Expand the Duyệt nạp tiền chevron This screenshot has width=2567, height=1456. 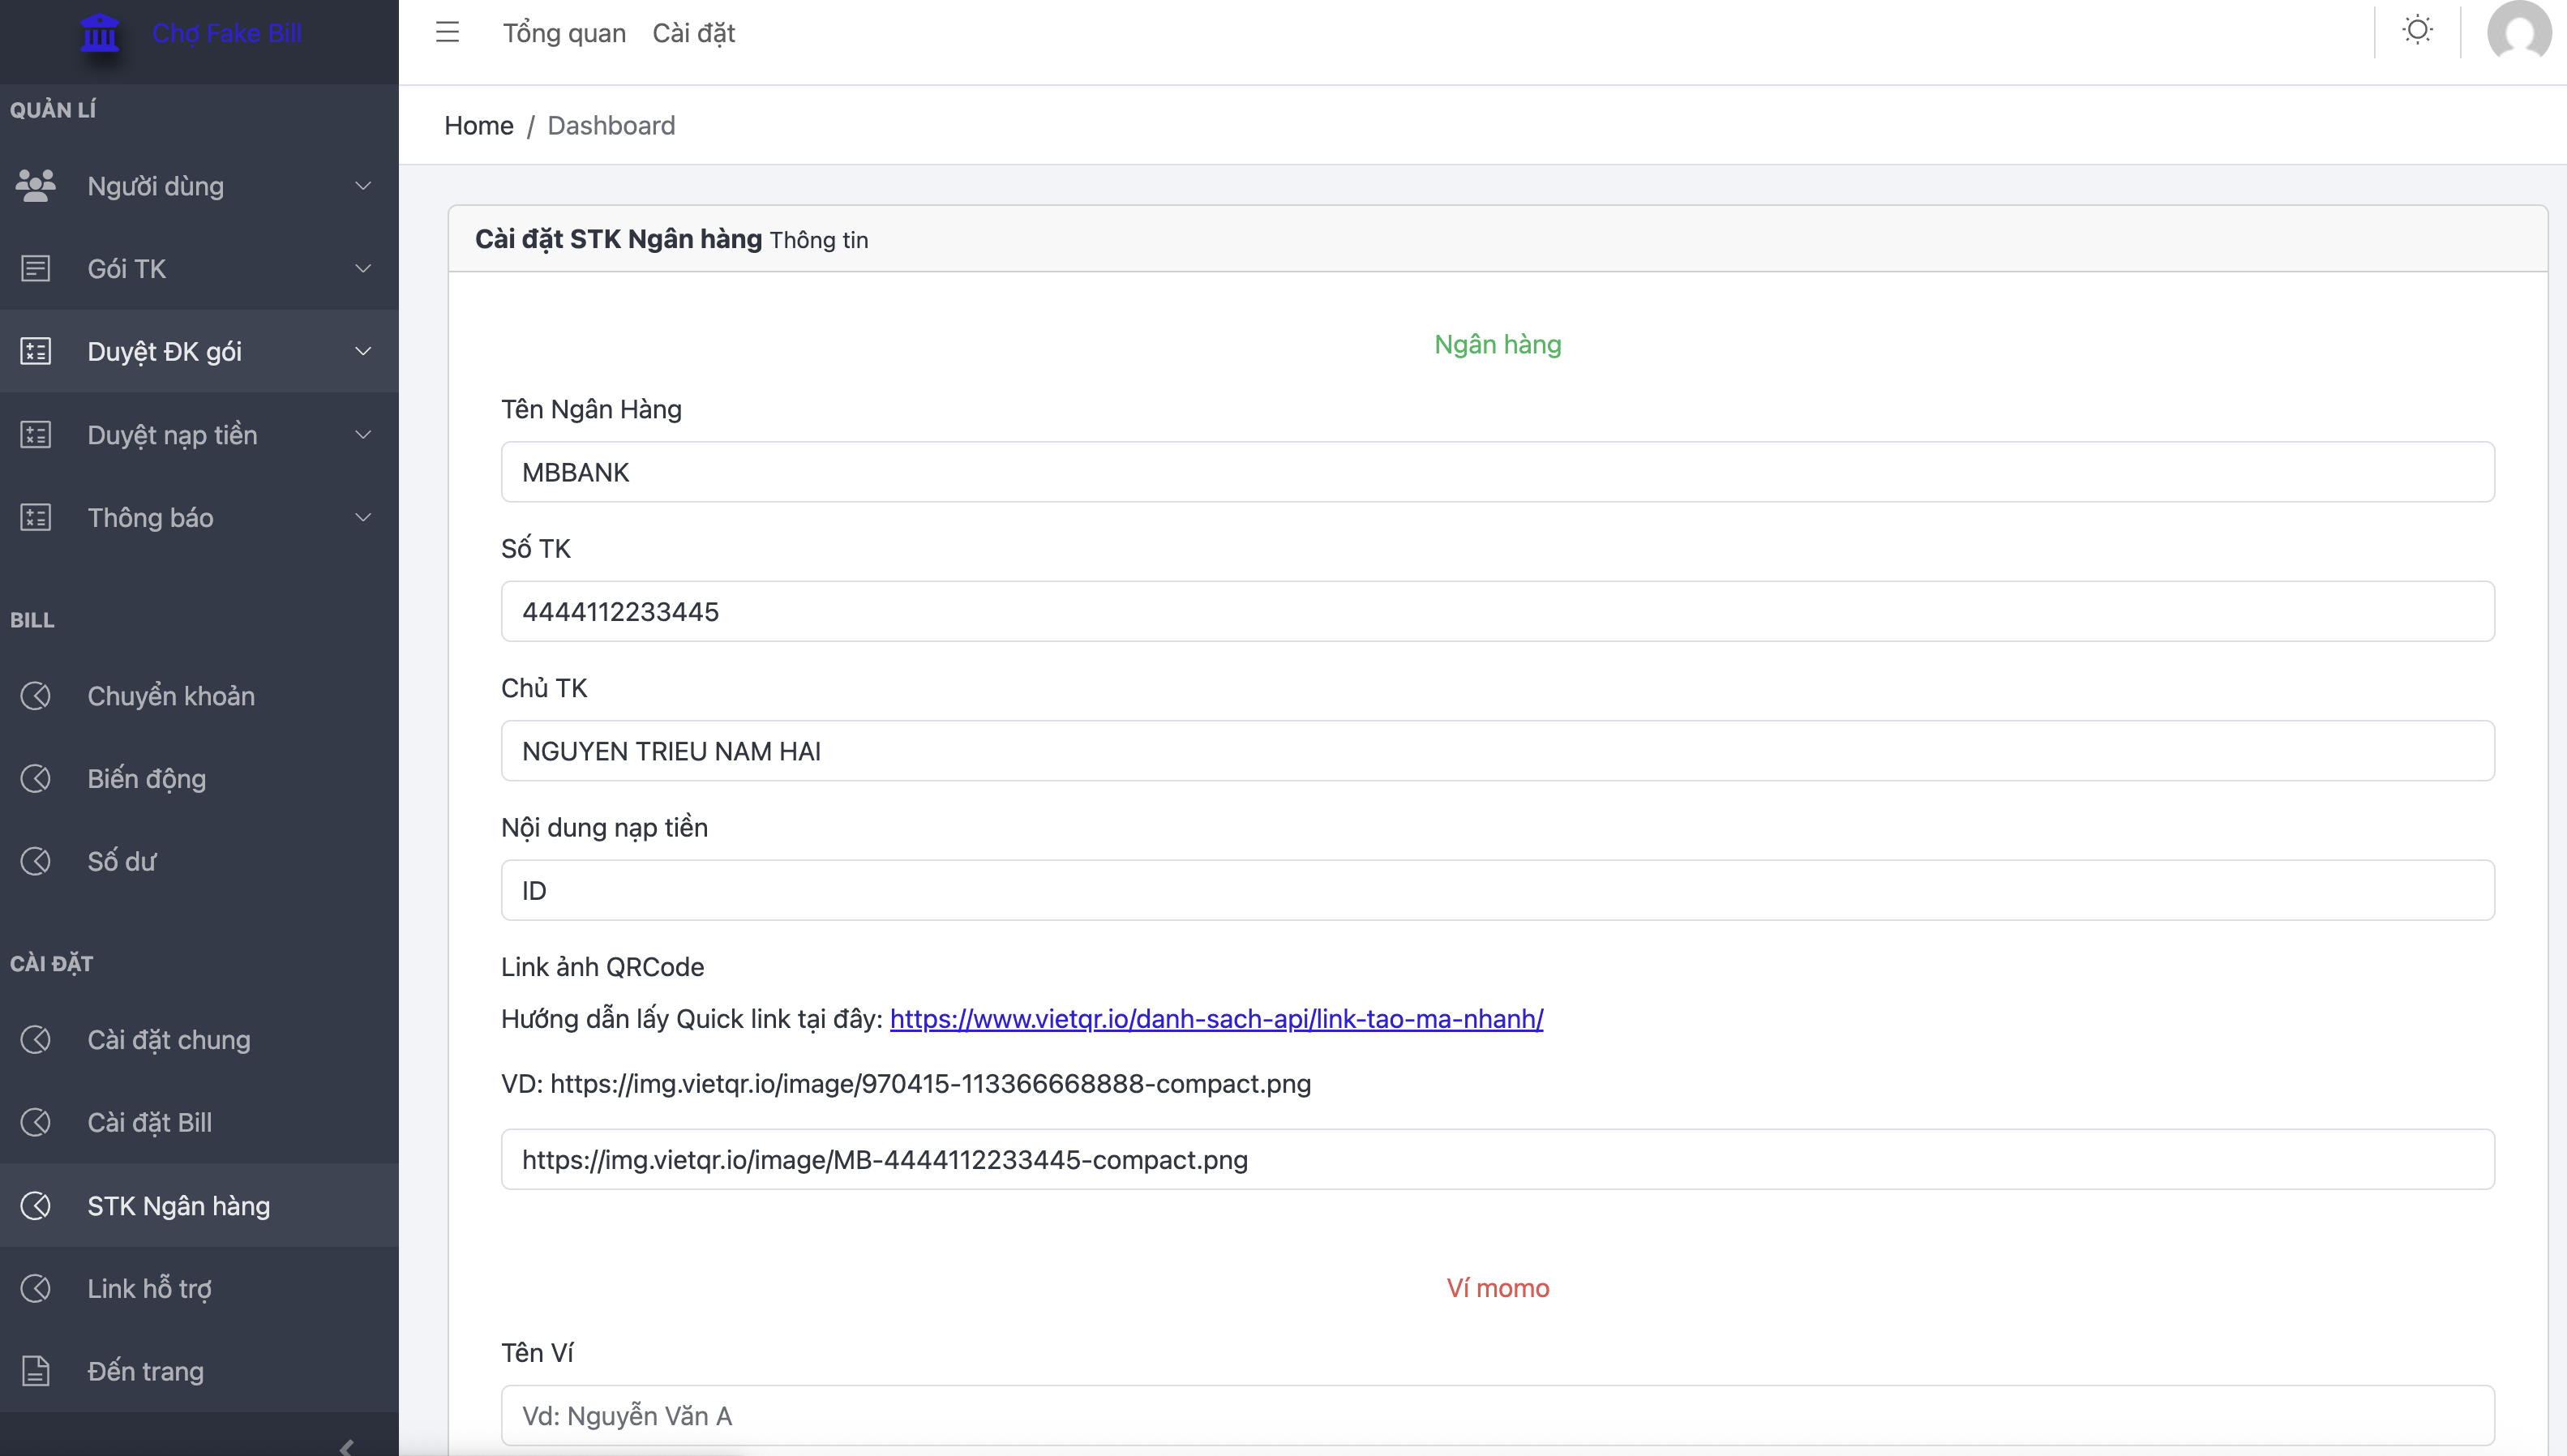tap(363, 435)
